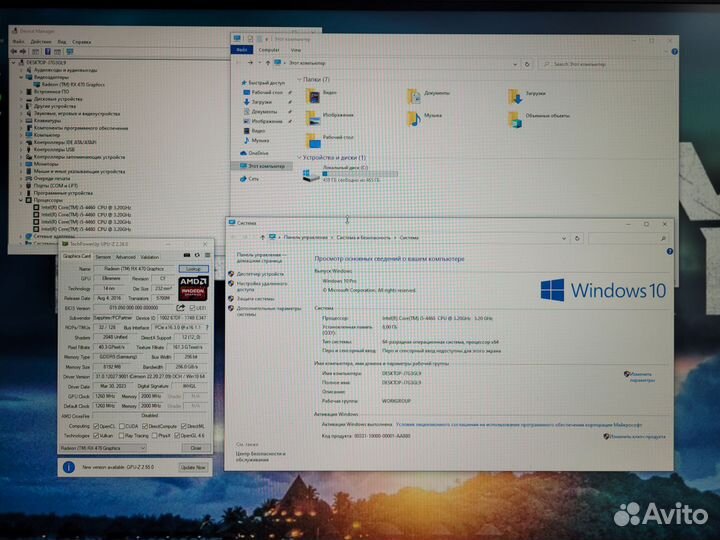Collapse the Папки (7) section in Explorer
Viewport: 720px width, 540px height.
pos(299,79)
